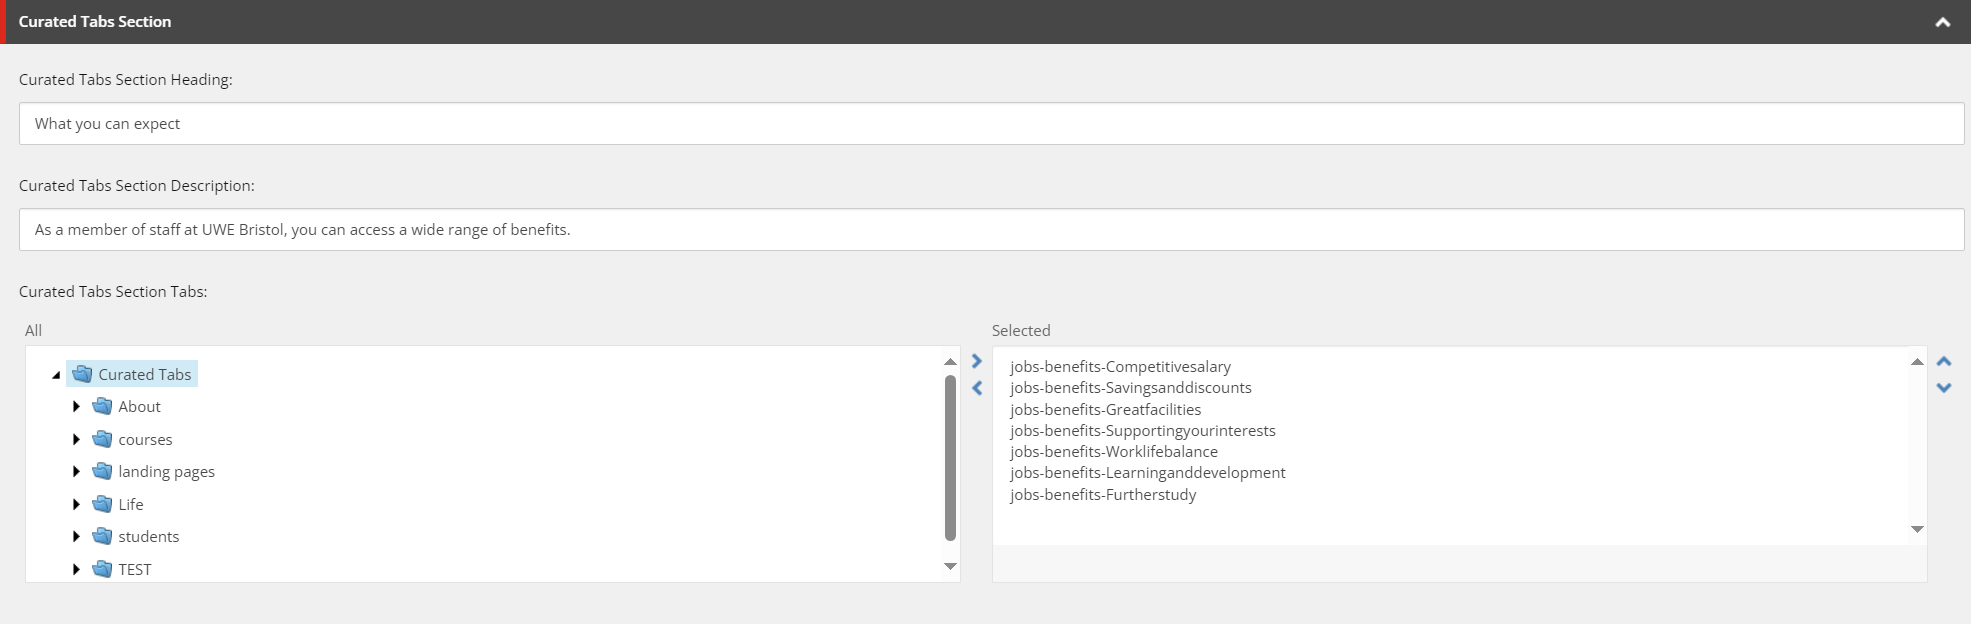Viewport: 1971px width, 624px height.
Task: Click the All tree scrollbar thumb
Action: [950, 458]
